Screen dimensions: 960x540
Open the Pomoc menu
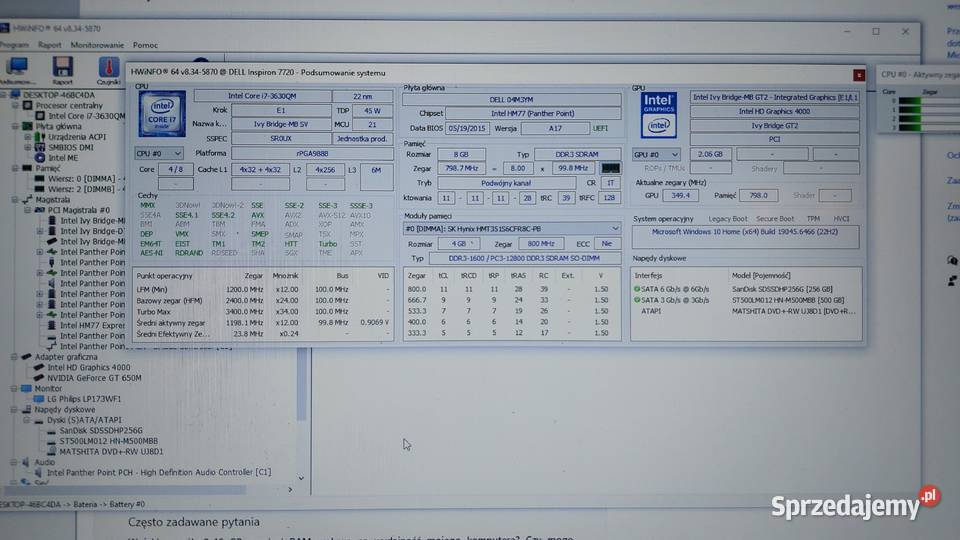[x=145, y=45]
